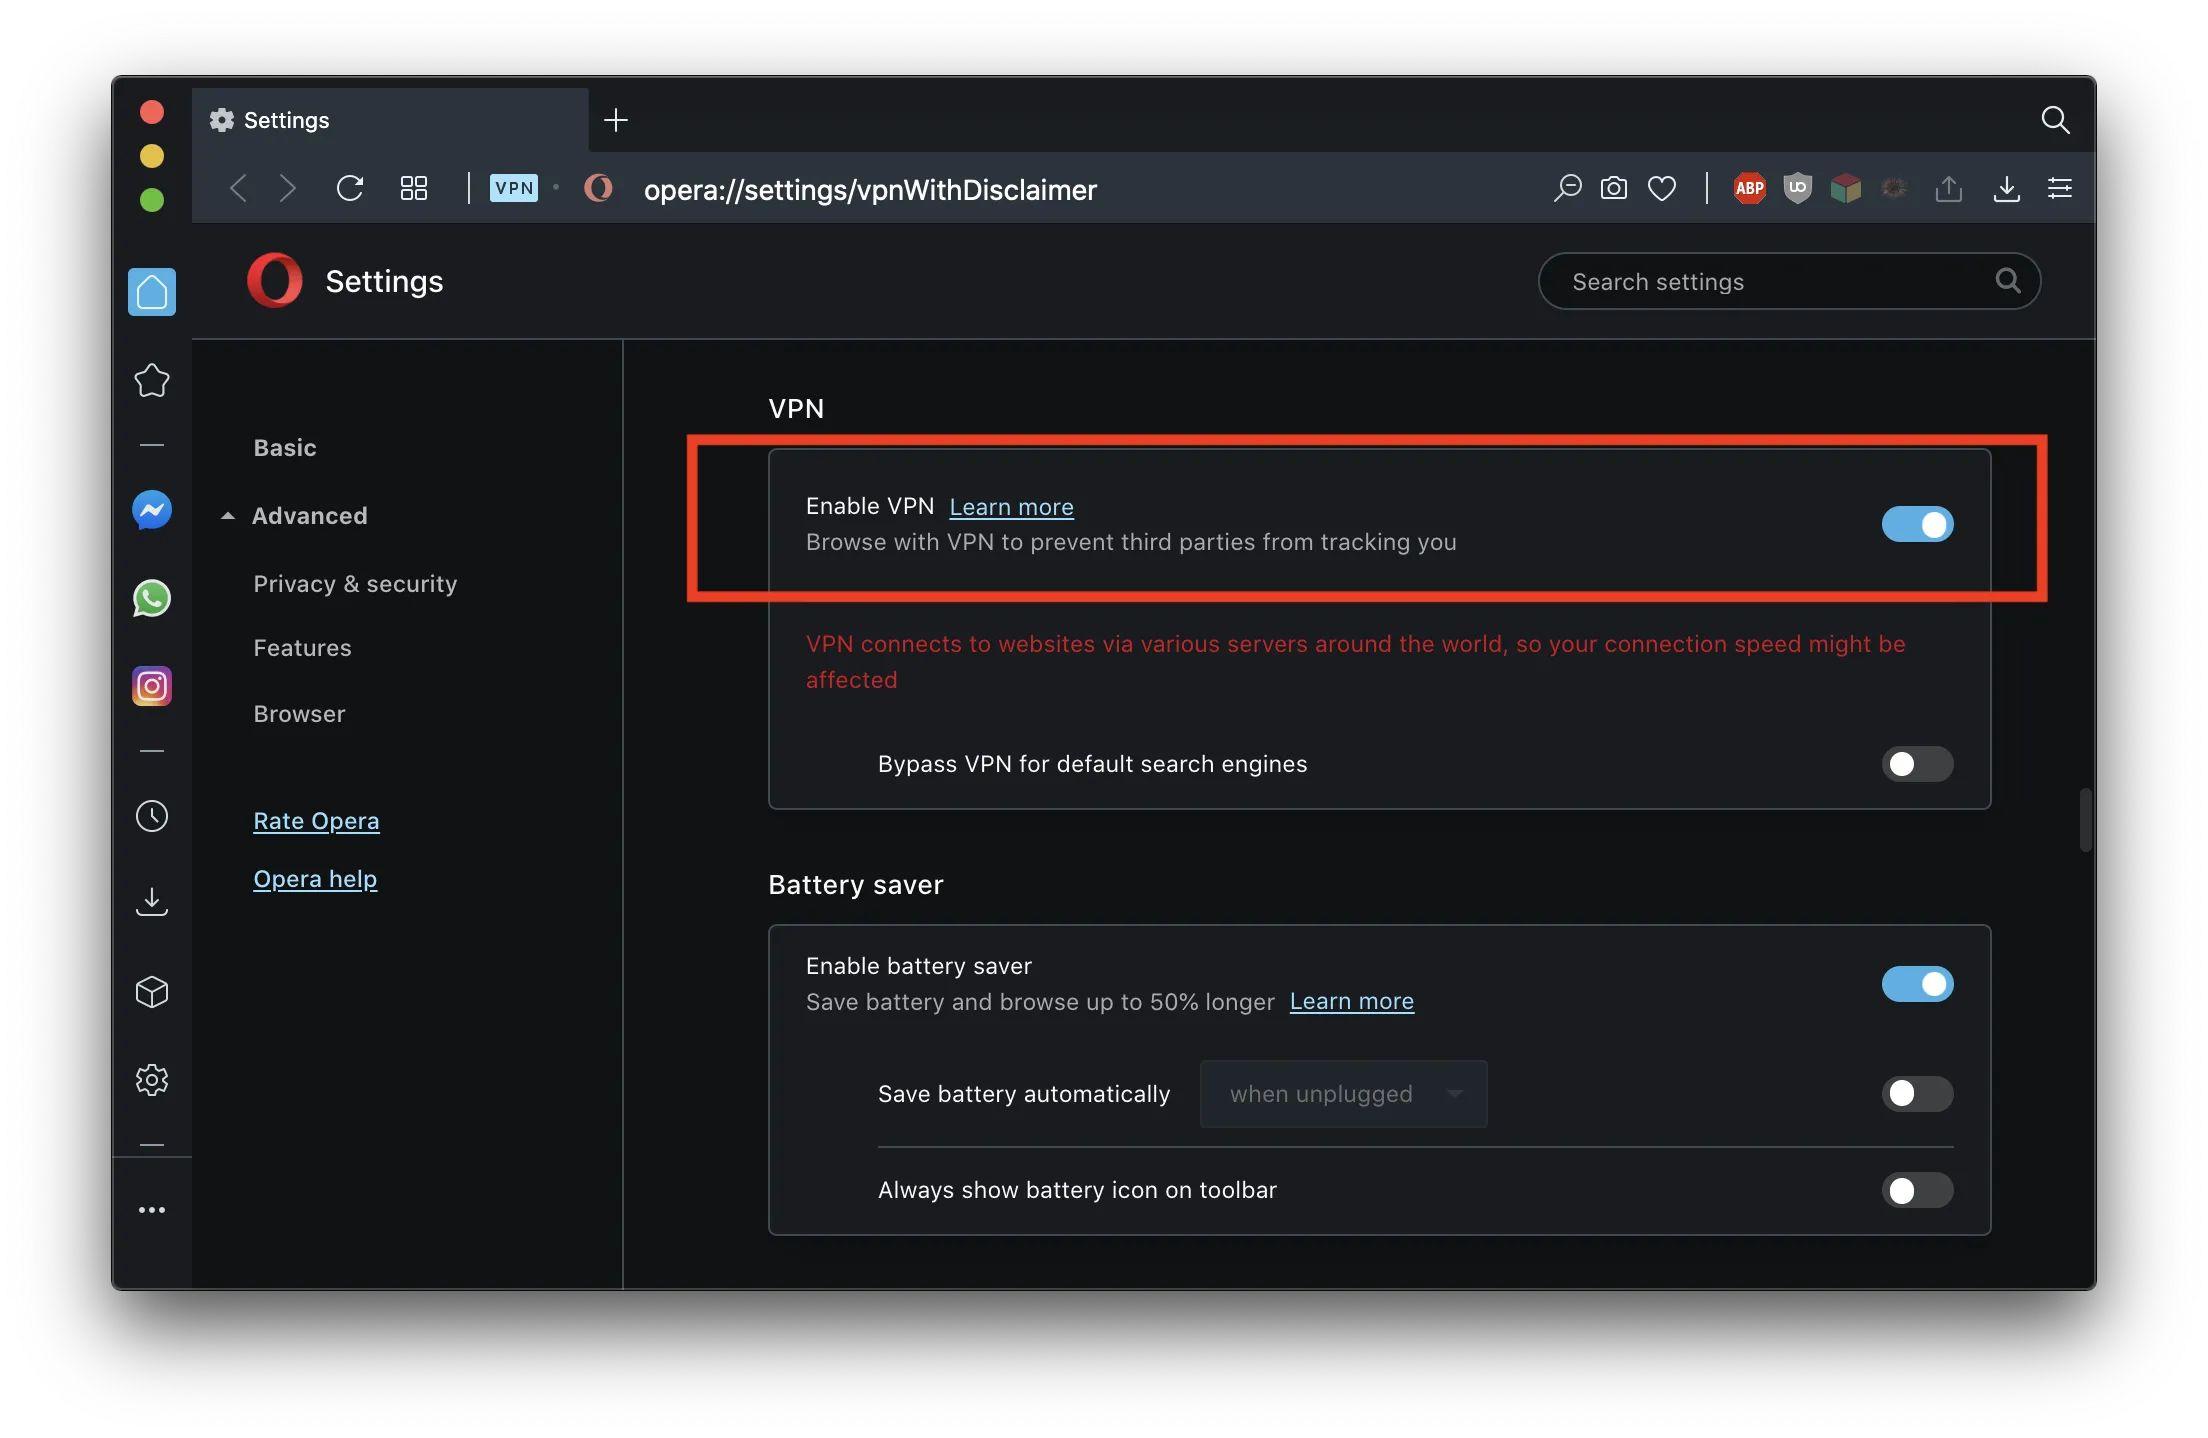2208x1438 pixels.
Task: Open VPN Learn more link
Action: (x=1011, y=507)
